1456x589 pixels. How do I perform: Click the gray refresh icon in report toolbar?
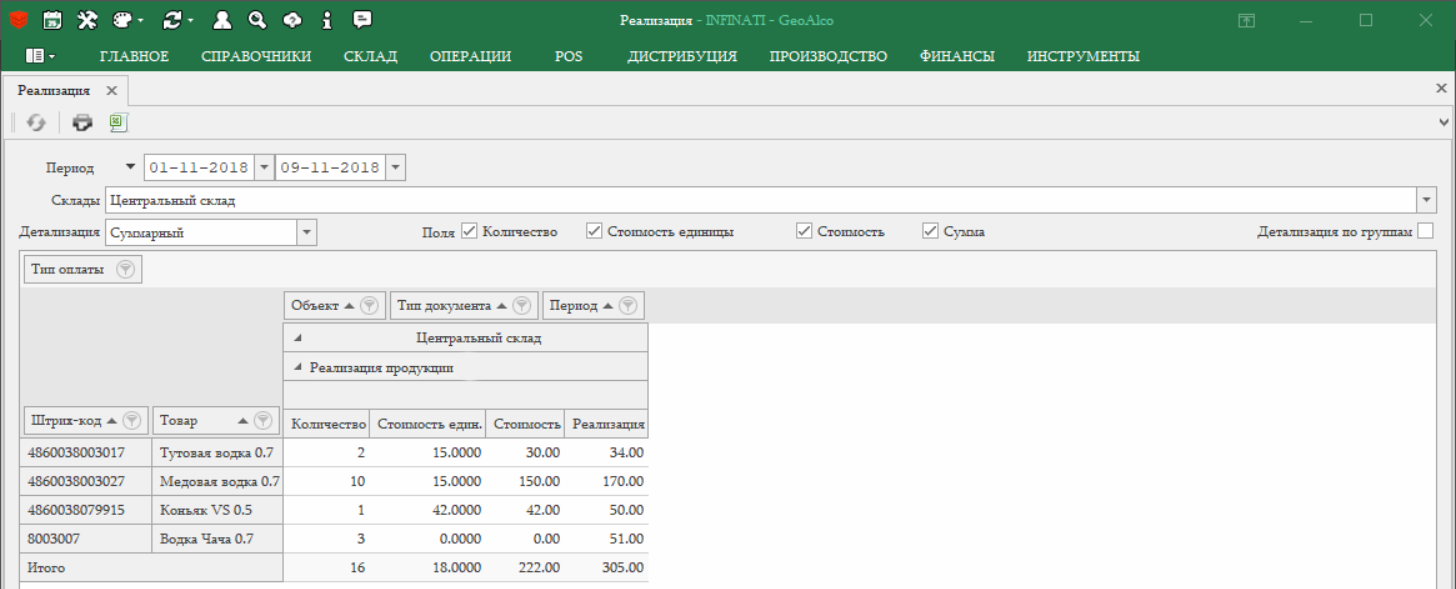[36, 122]
